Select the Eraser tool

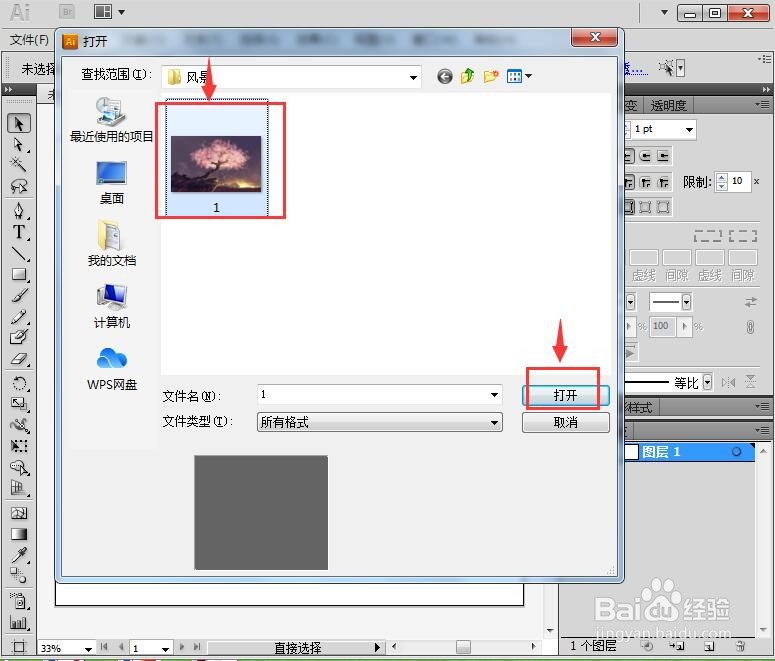coord(19,358)
